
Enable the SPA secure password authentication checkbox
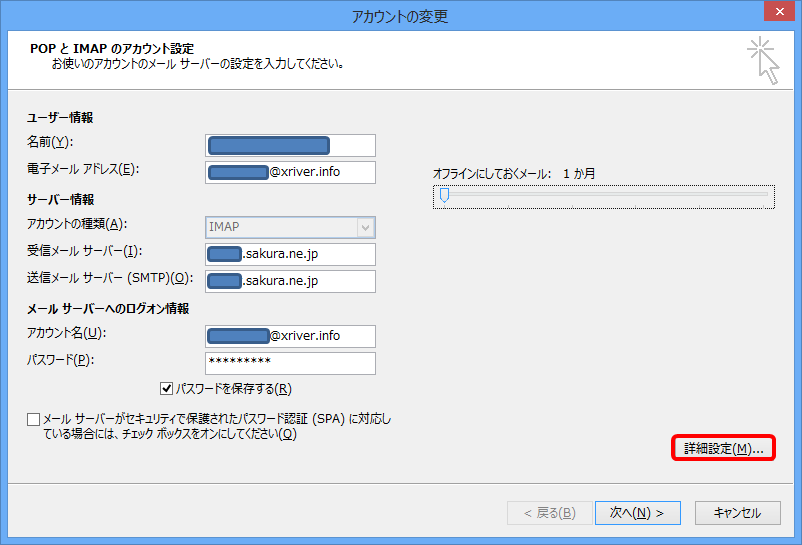pos(34,419)
